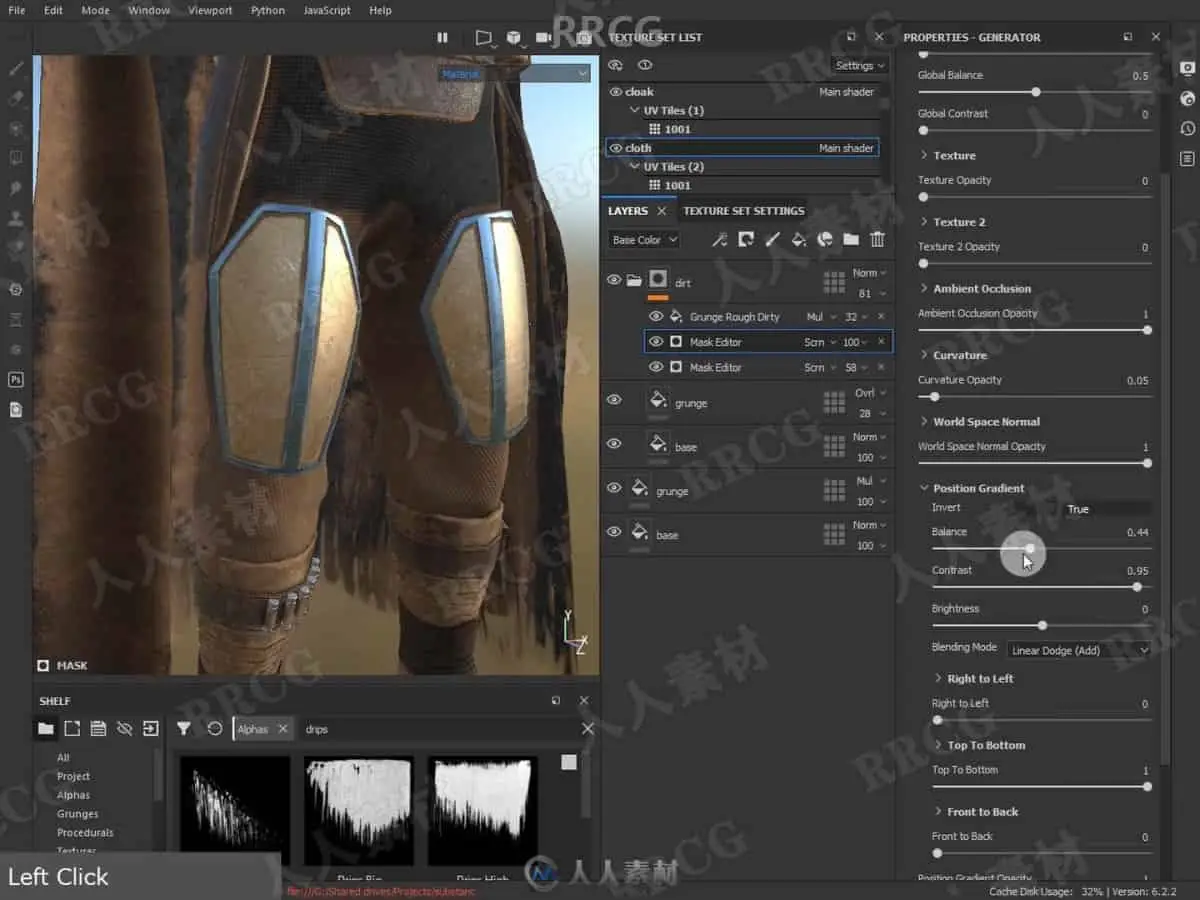
Task: Click the Shelf filter funnel icon
Action: click(x=184, y=729)
